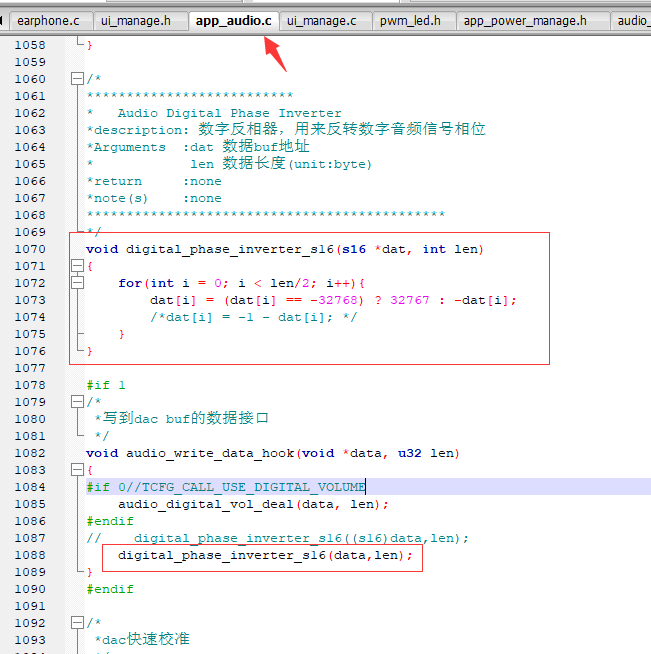Select the app_audio.c tab
651x654 pixels.
234,21
